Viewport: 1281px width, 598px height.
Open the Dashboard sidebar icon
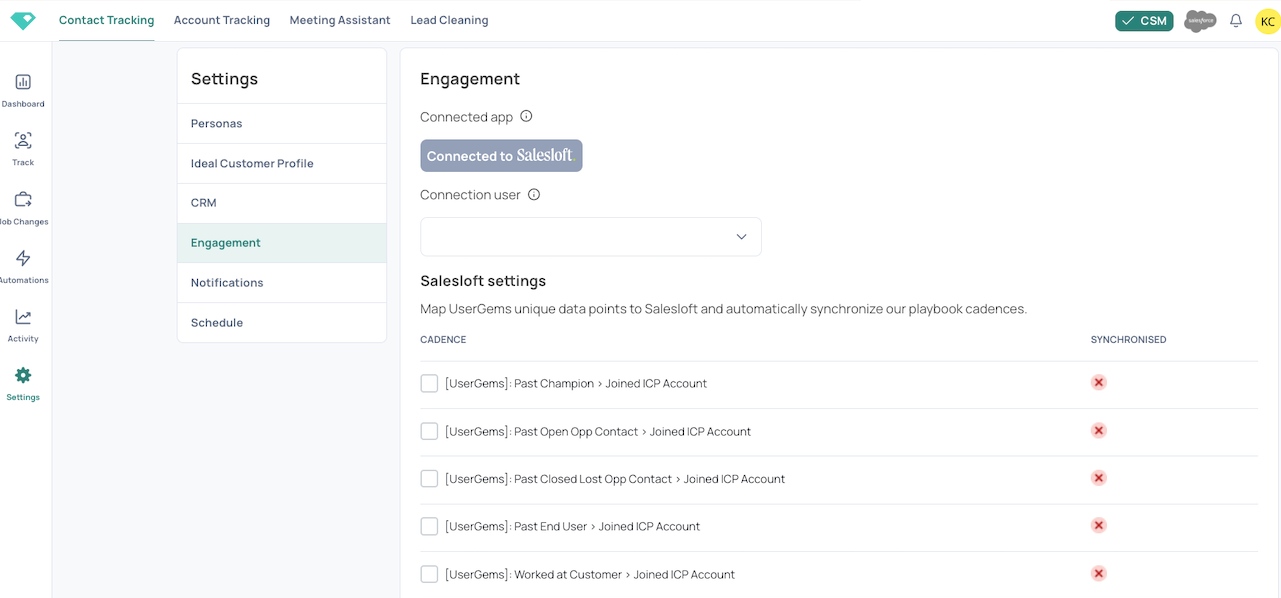tap(23, 82)
